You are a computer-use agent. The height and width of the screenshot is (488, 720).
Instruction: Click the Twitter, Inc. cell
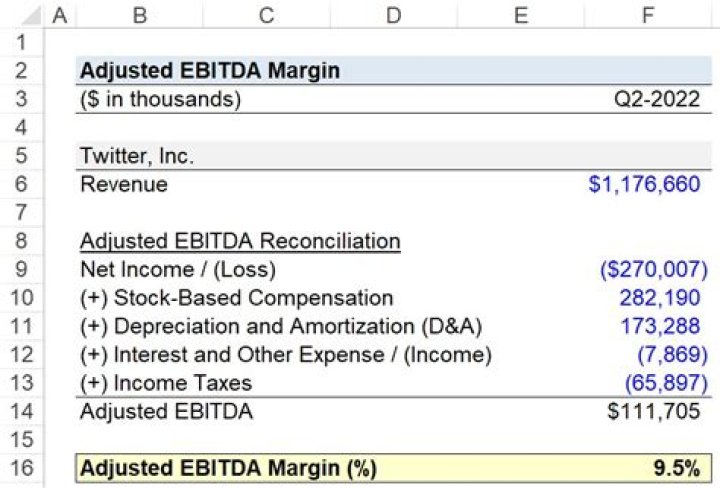tap(137, 156)
